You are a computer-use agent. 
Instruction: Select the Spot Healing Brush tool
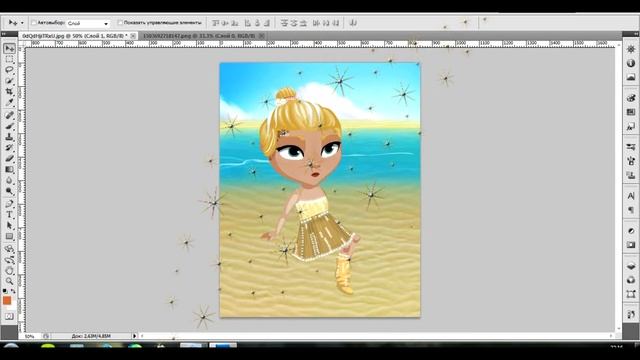[x=9, y=116]
